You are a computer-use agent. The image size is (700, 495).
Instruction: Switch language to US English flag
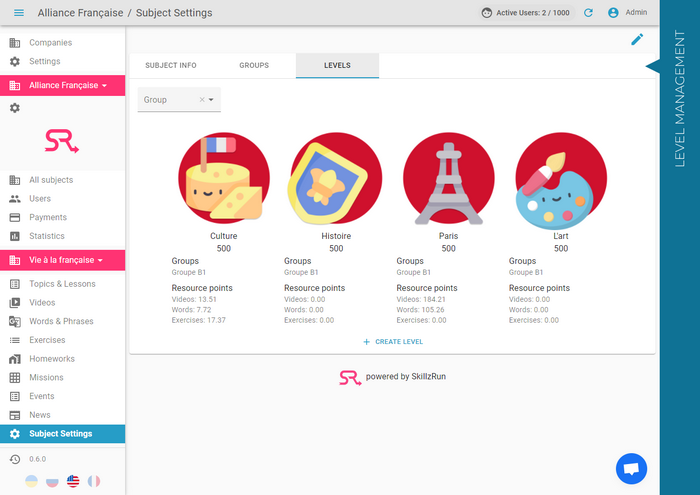(x=73, y=481)
